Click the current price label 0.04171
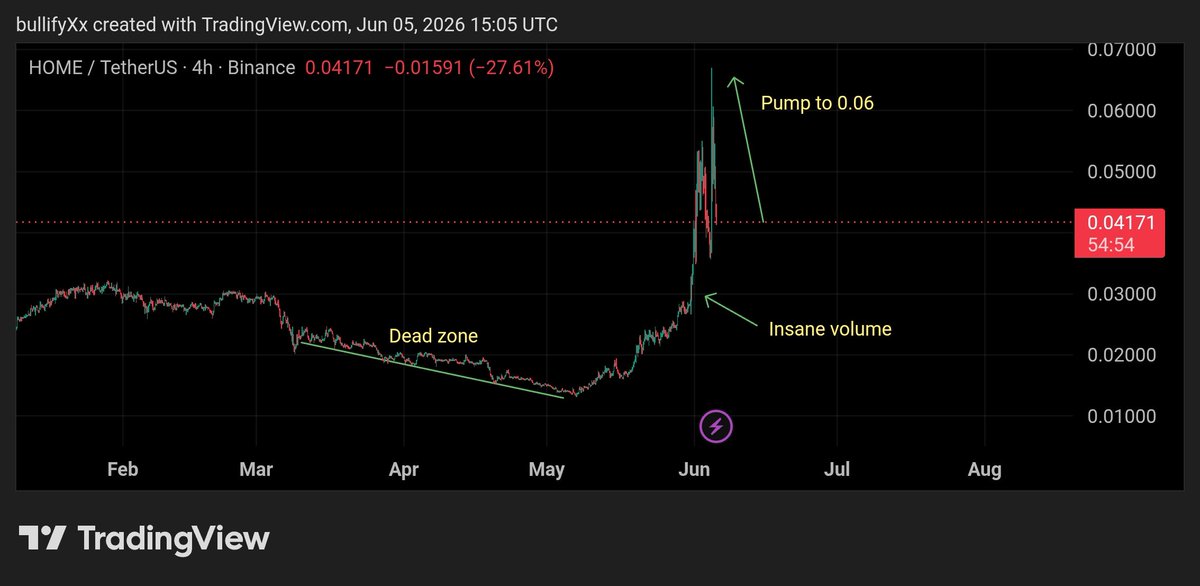The height and width of the screenshot is (586, 1200). point(1120,223)
